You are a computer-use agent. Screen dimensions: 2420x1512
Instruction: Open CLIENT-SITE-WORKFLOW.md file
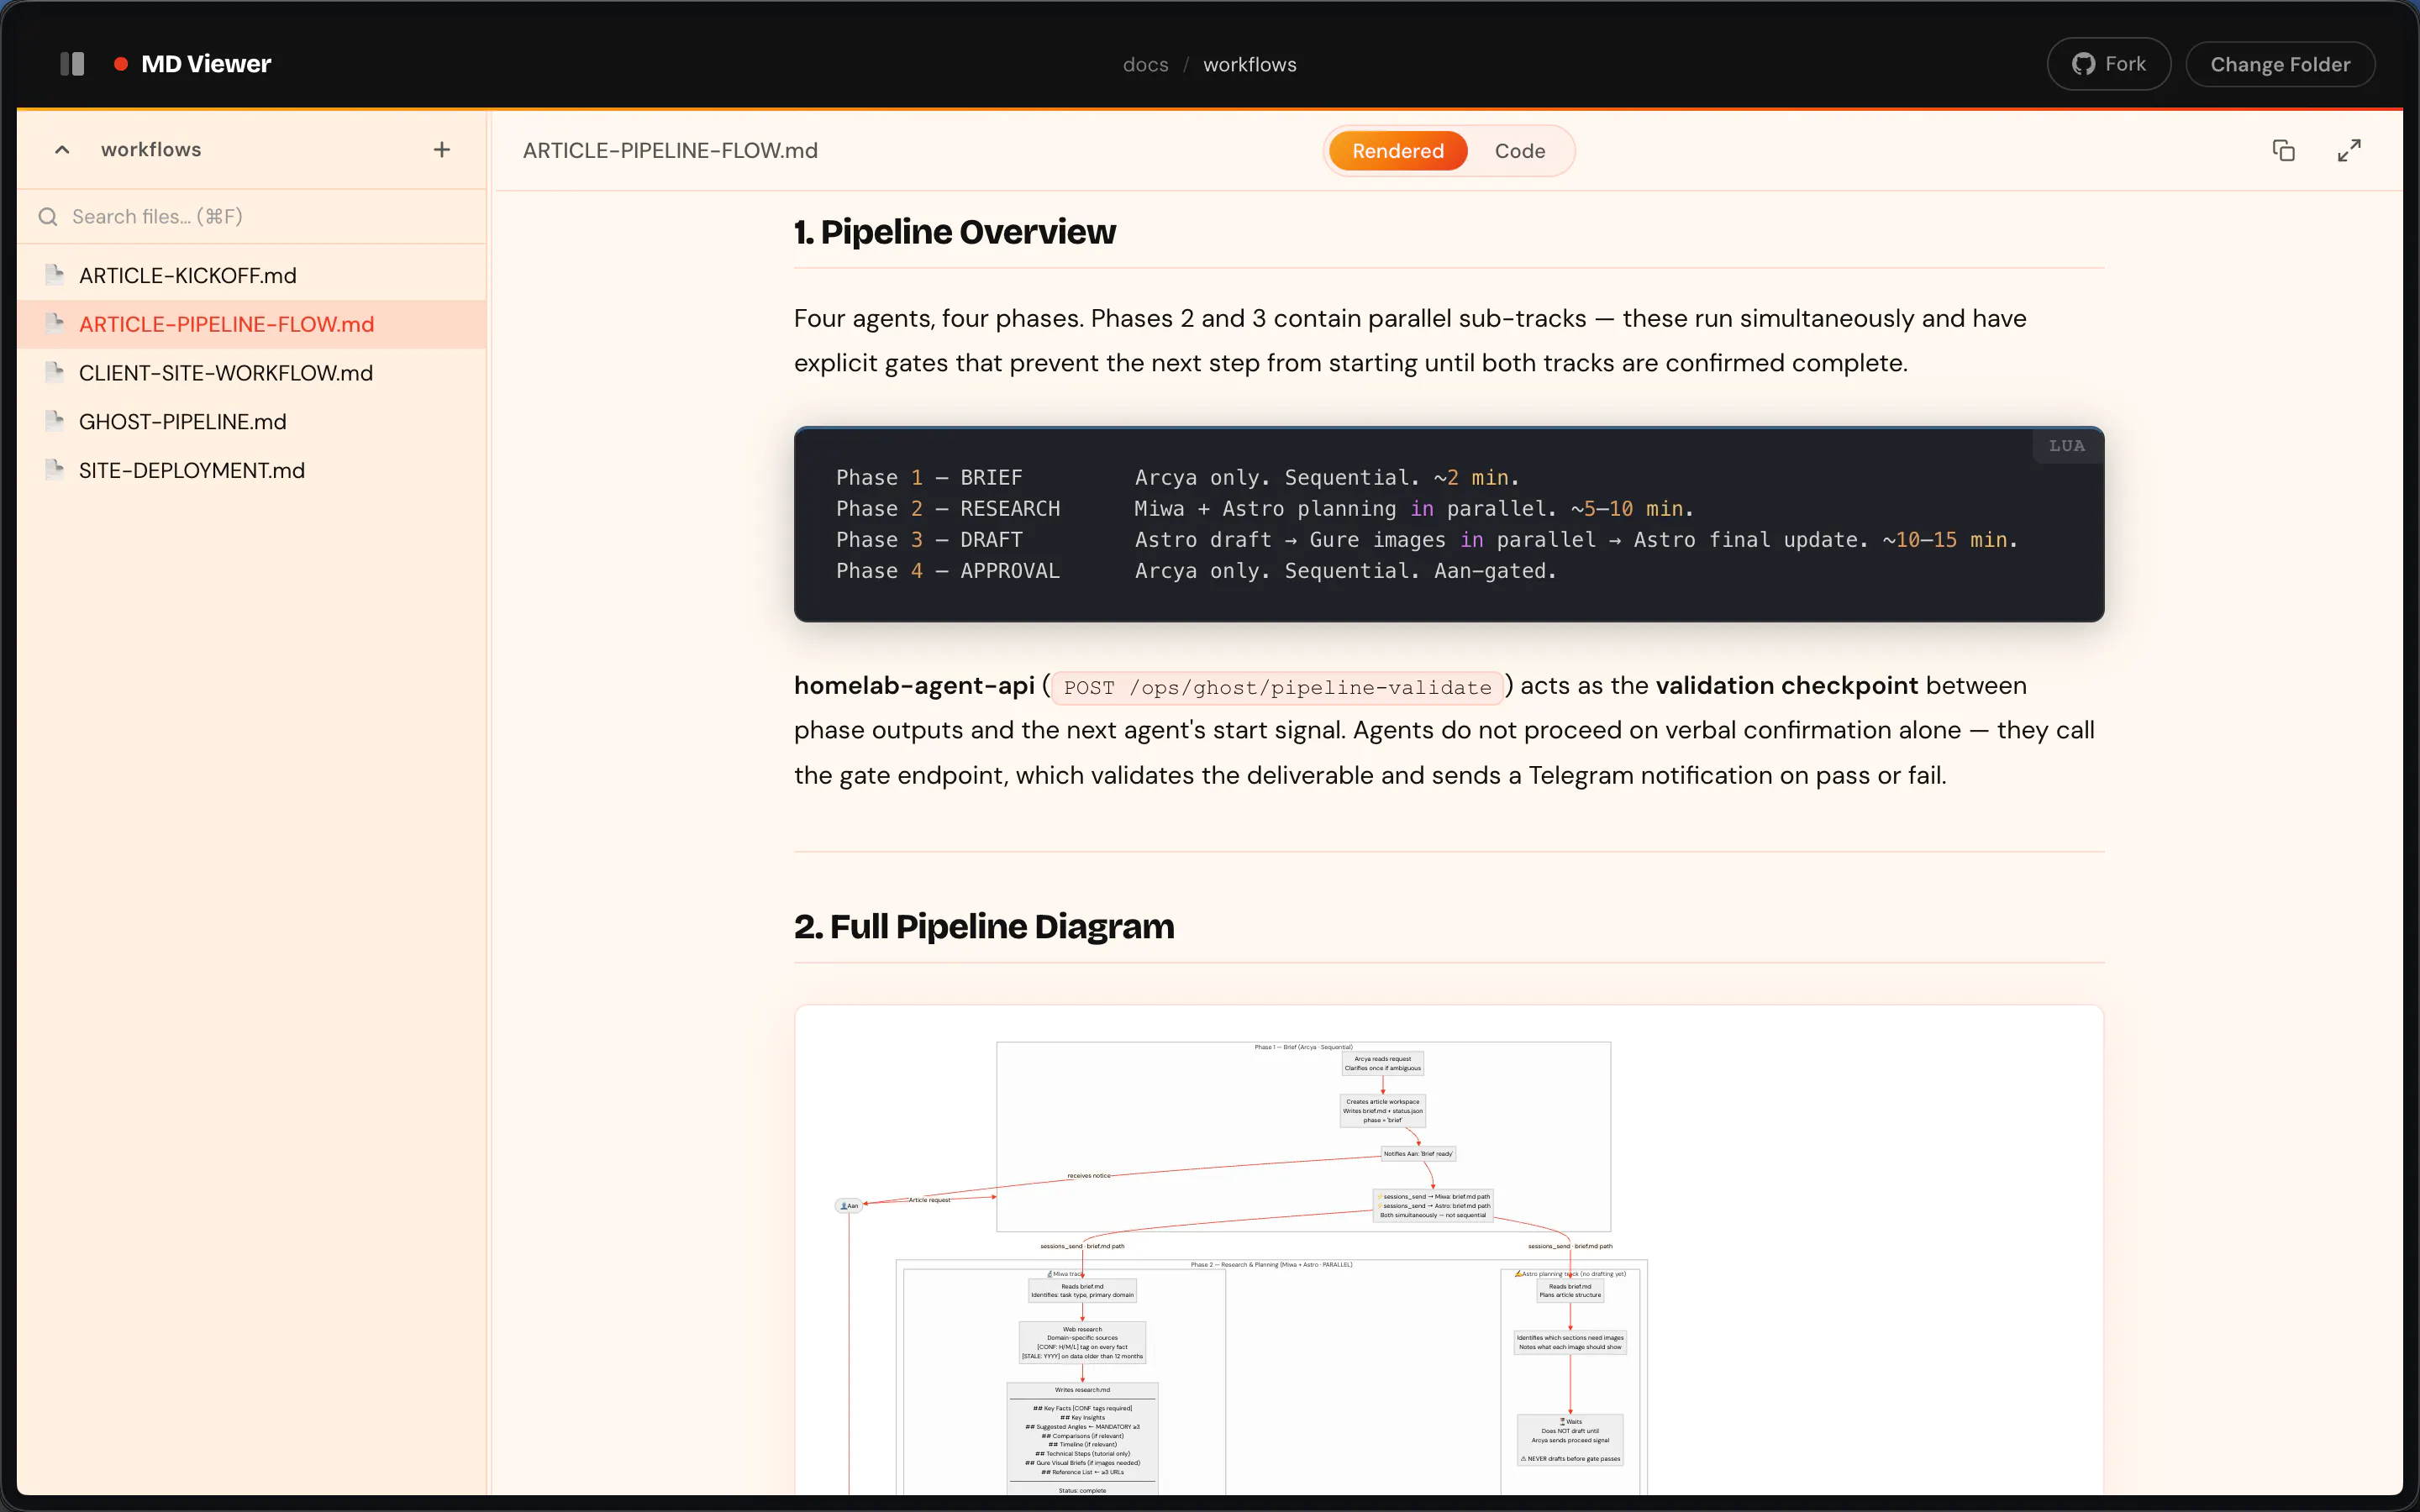252,373
